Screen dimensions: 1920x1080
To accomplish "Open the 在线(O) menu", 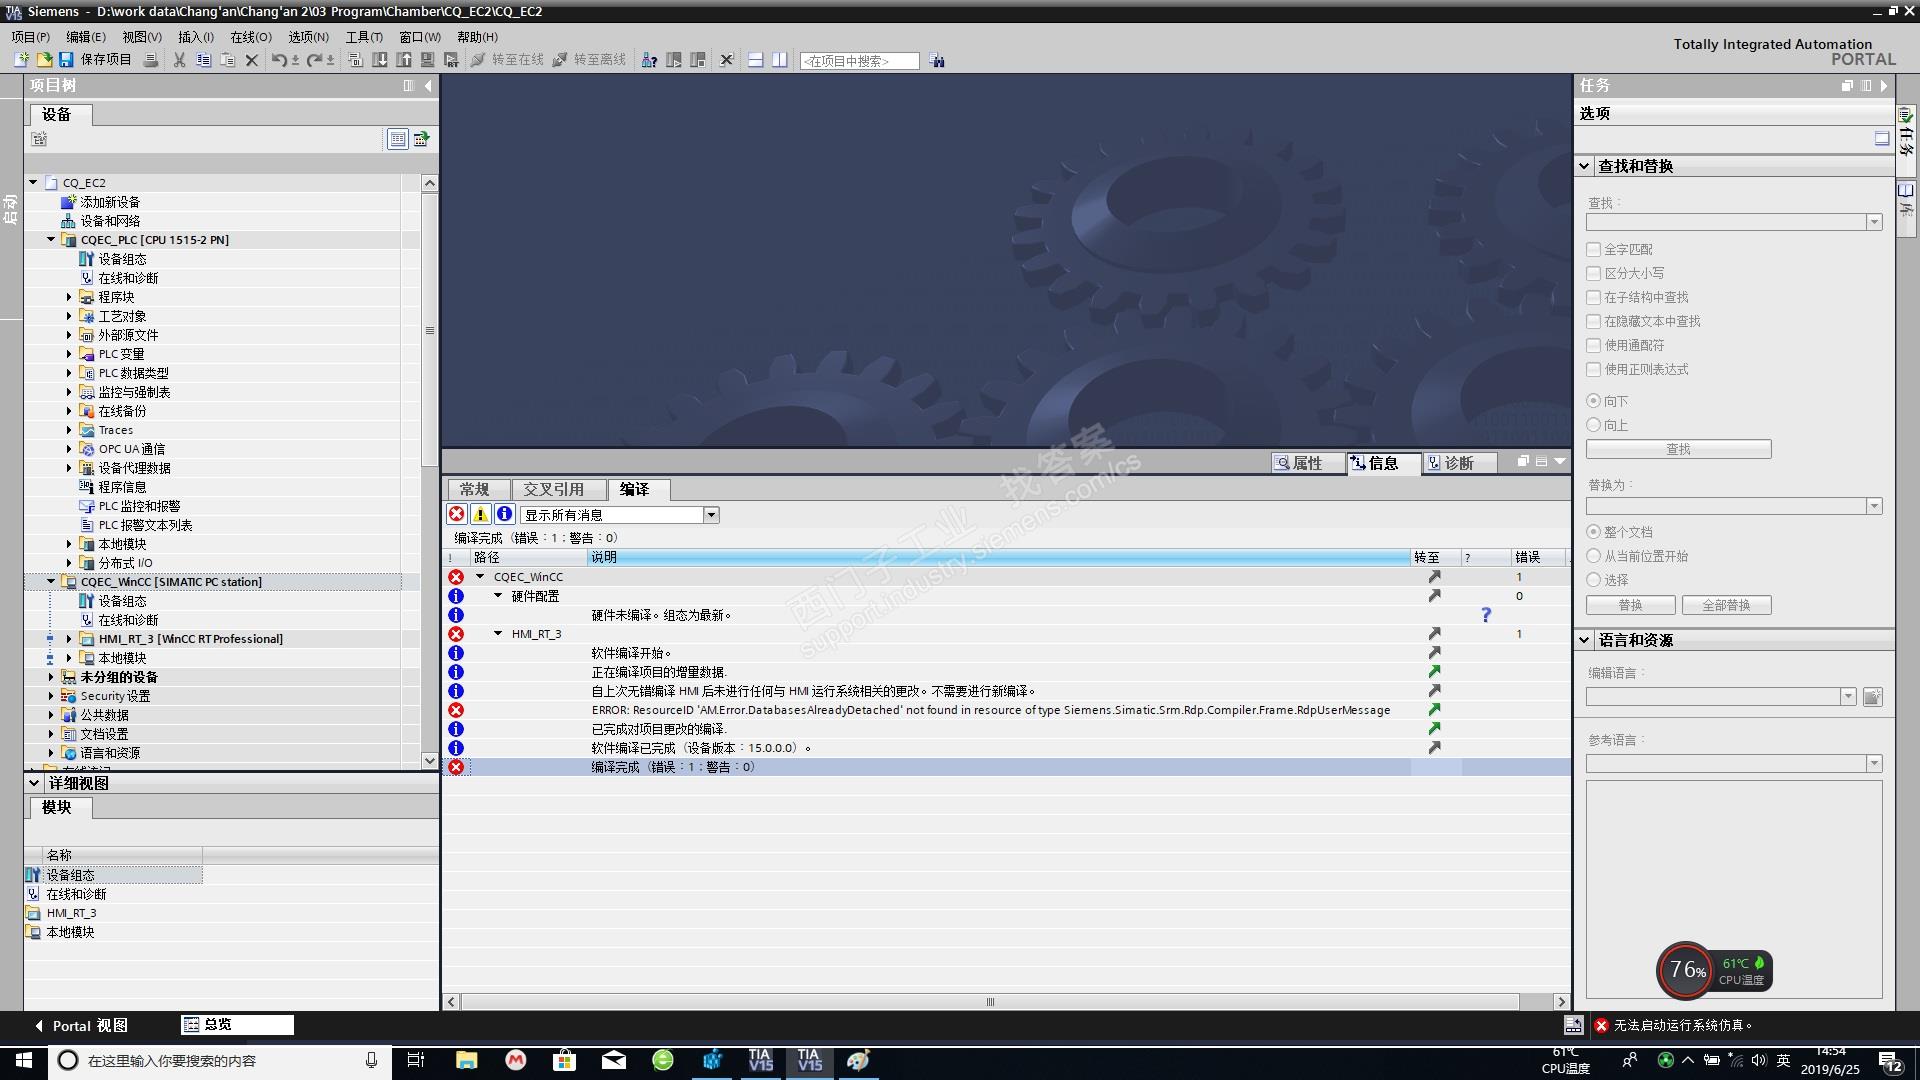I will coord(250,37).
